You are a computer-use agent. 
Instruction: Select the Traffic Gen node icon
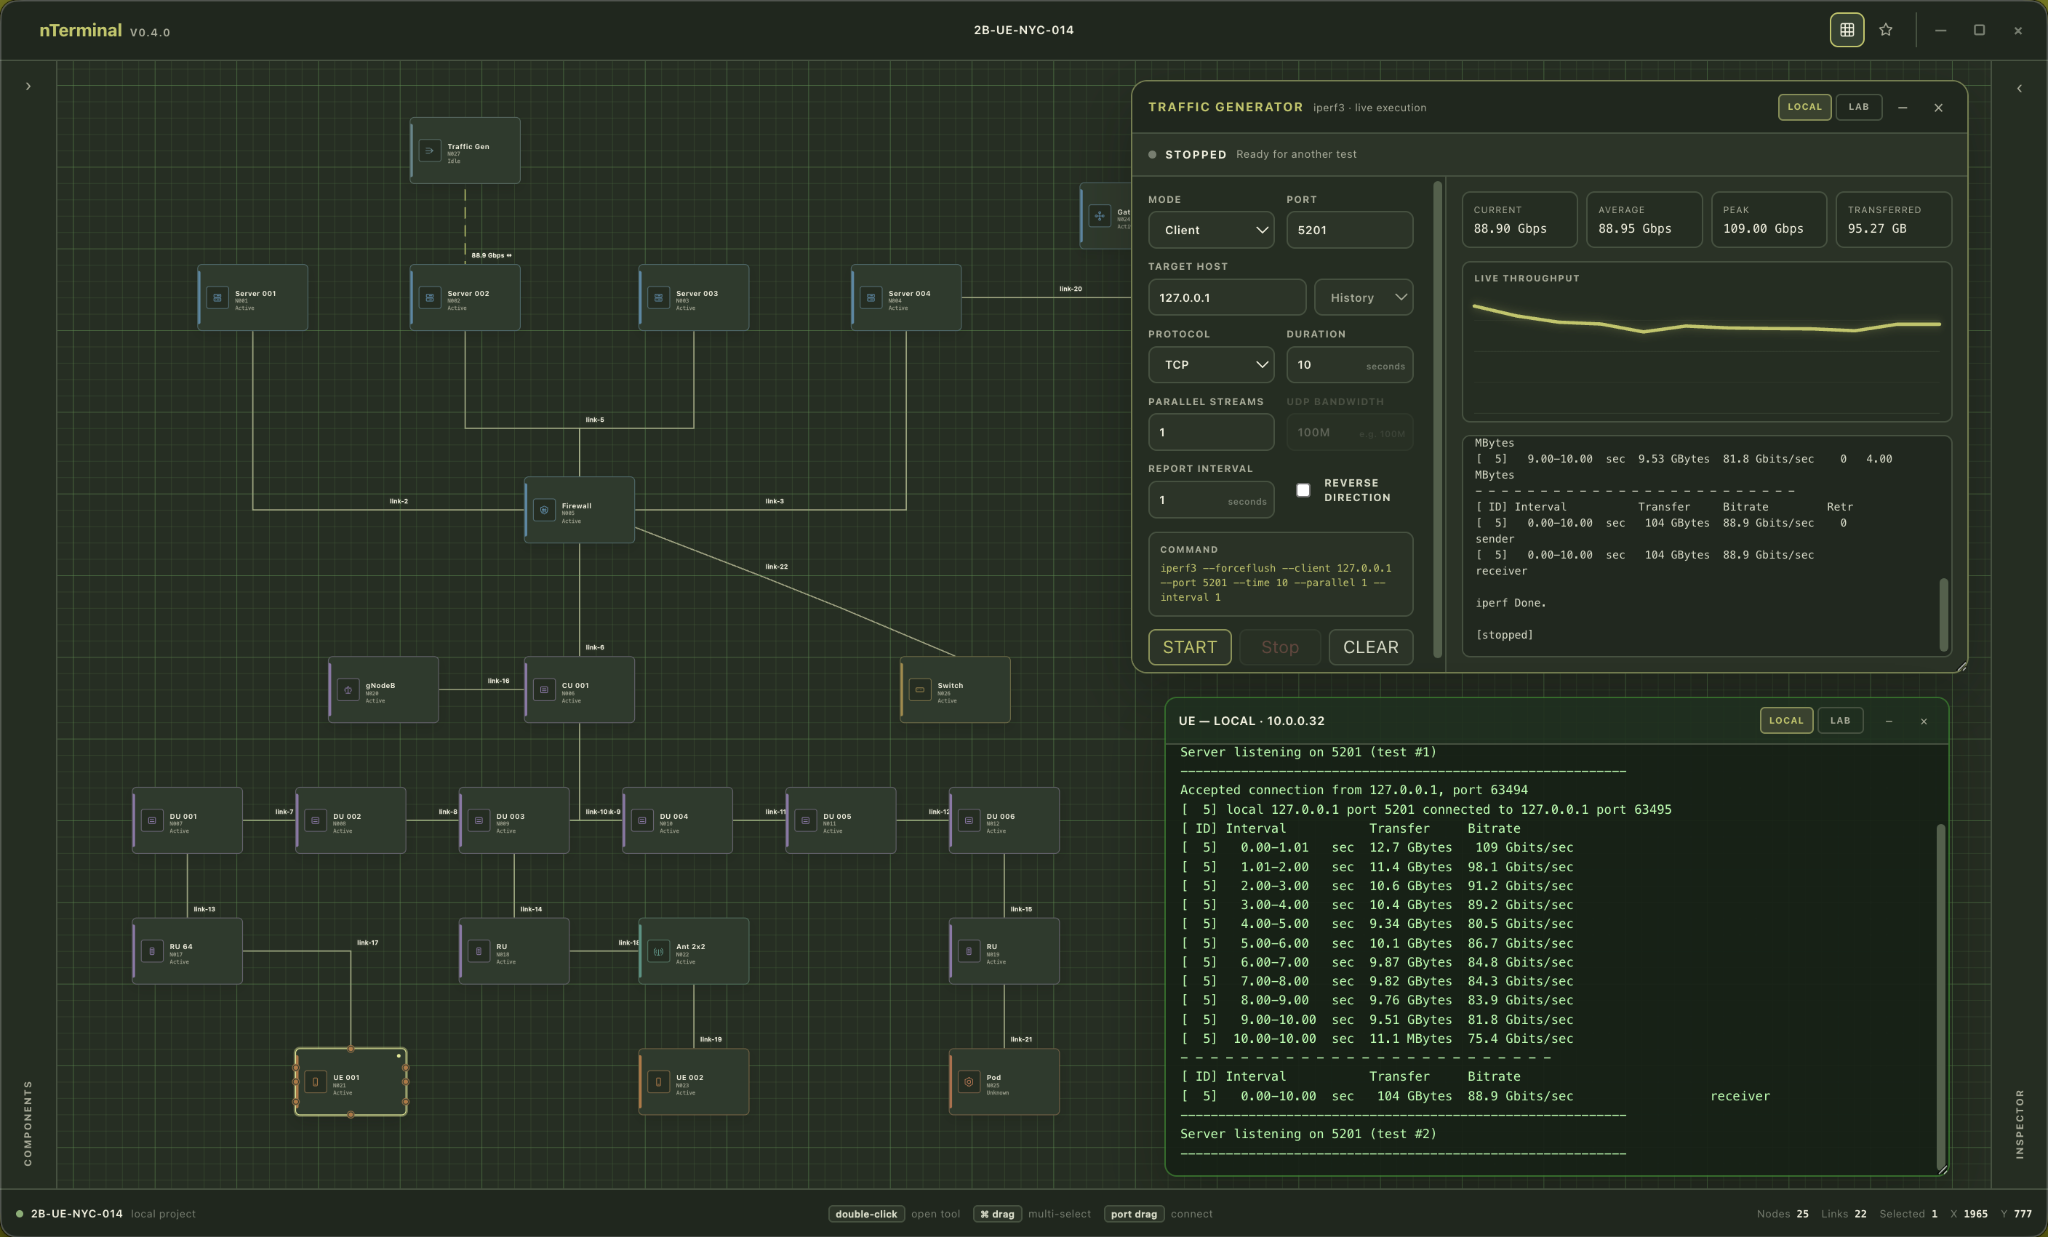430,151
